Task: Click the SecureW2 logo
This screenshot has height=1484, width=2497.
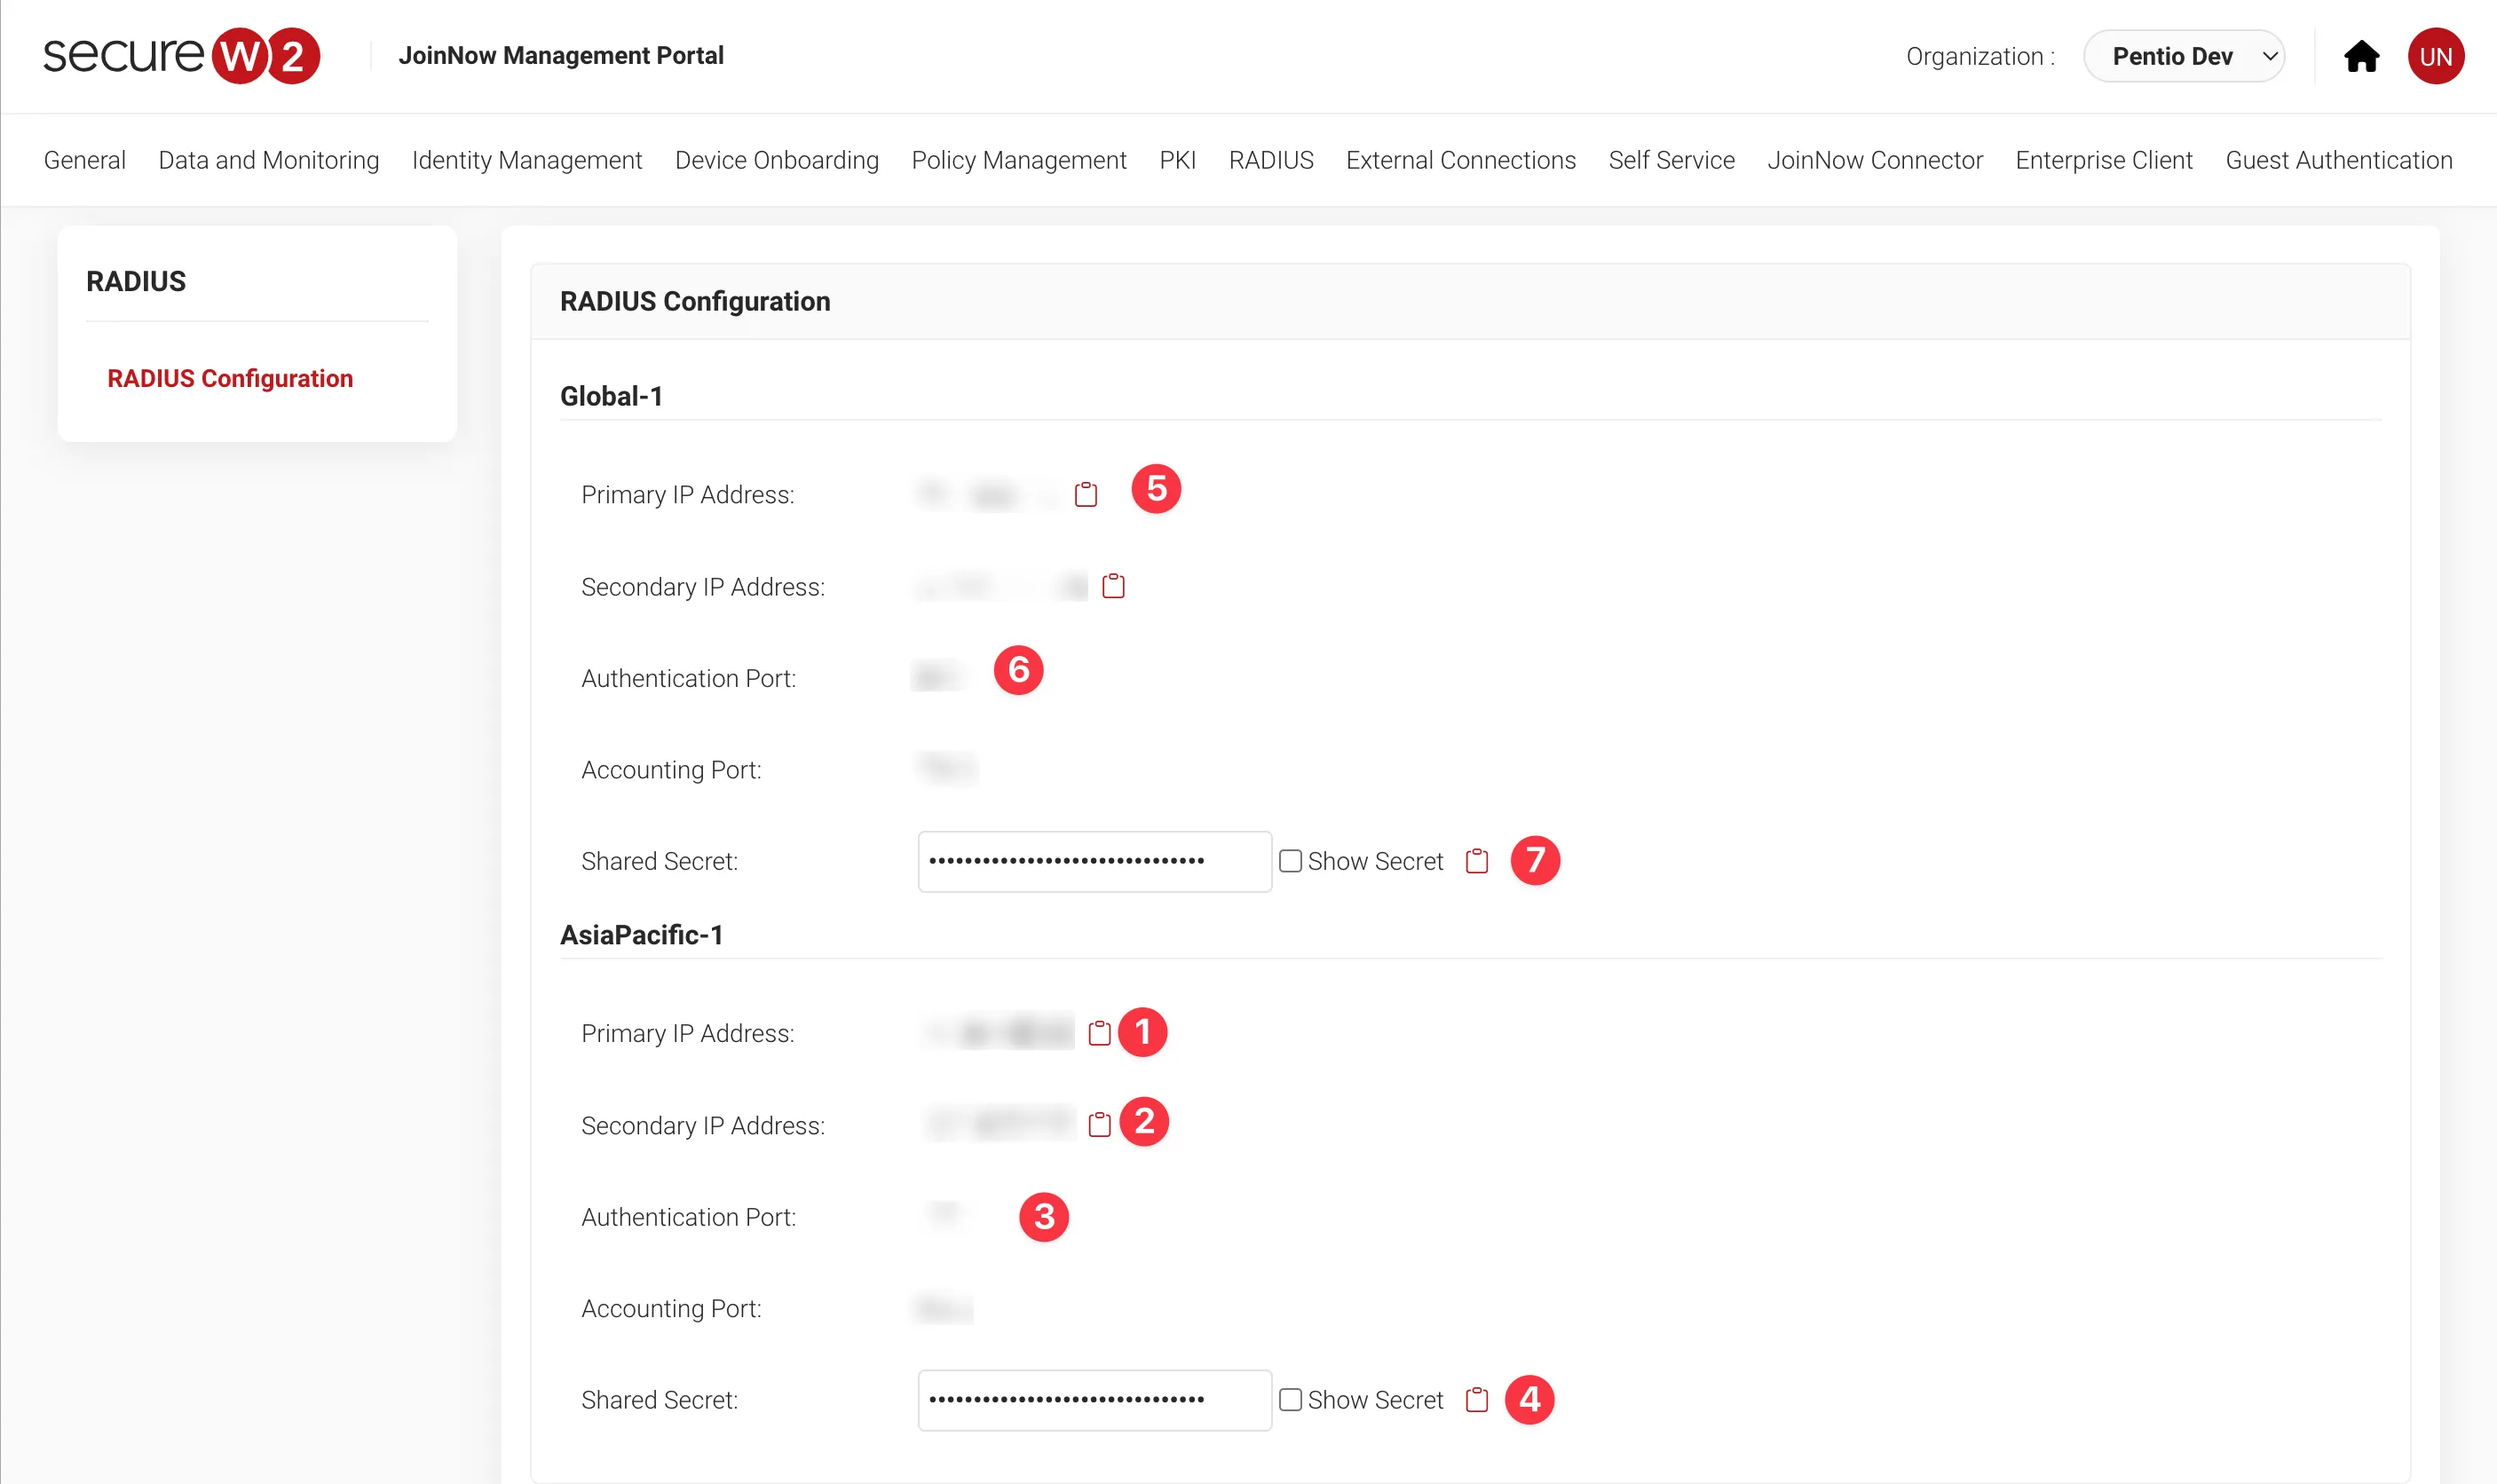Action: (181, 55)
